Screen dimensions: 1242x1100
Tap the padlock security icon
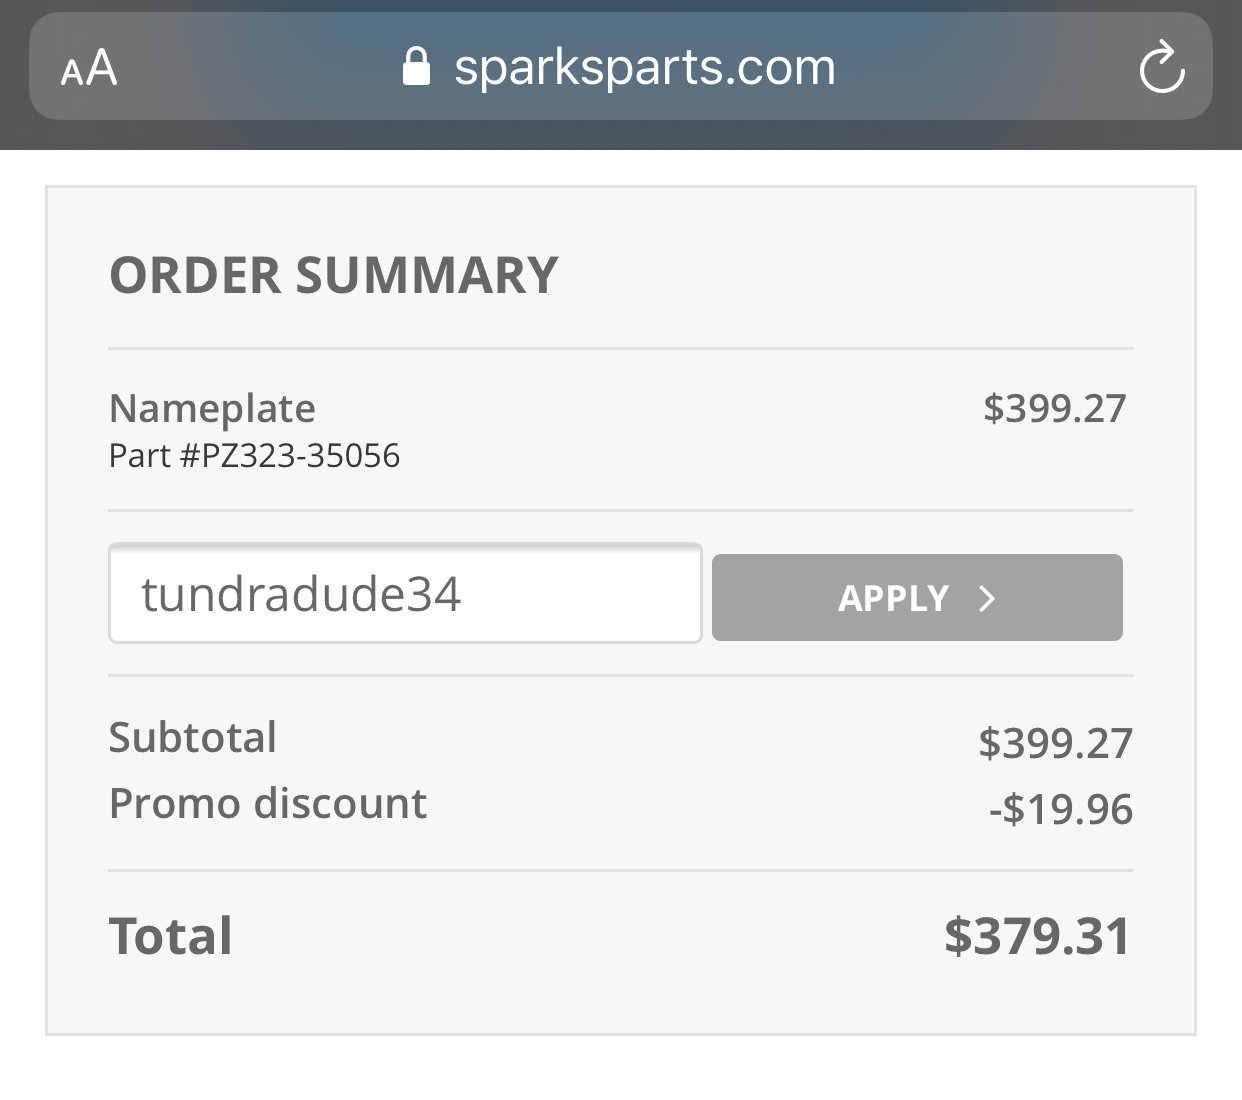point(416,67)
